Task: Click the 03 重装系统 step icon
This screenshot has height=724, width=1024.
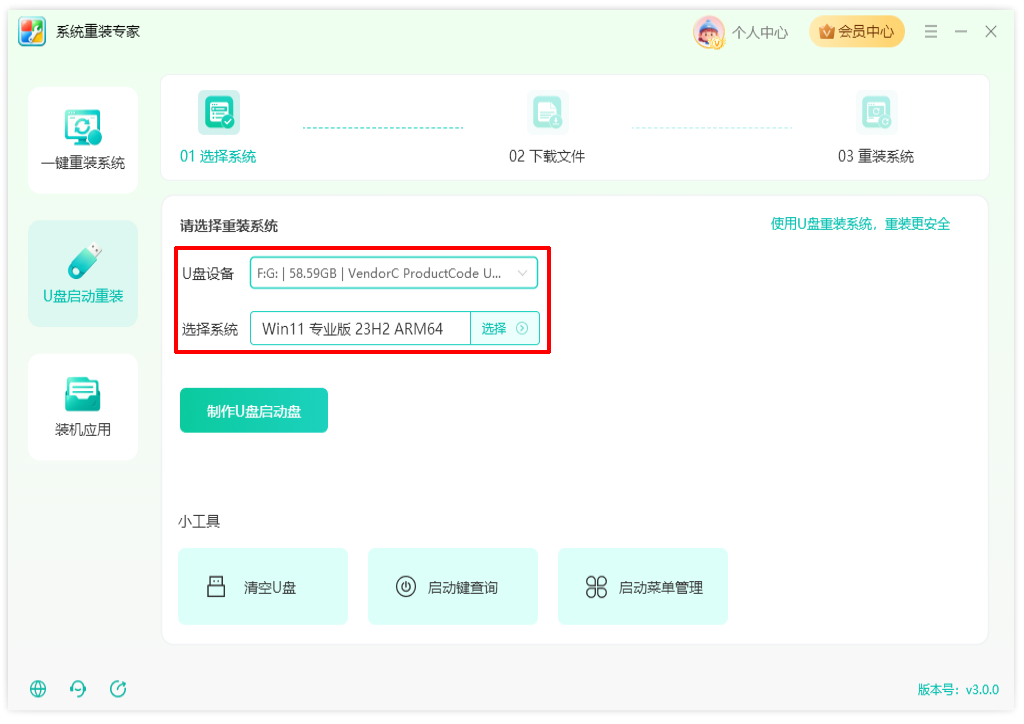Action: click(876, 112)
